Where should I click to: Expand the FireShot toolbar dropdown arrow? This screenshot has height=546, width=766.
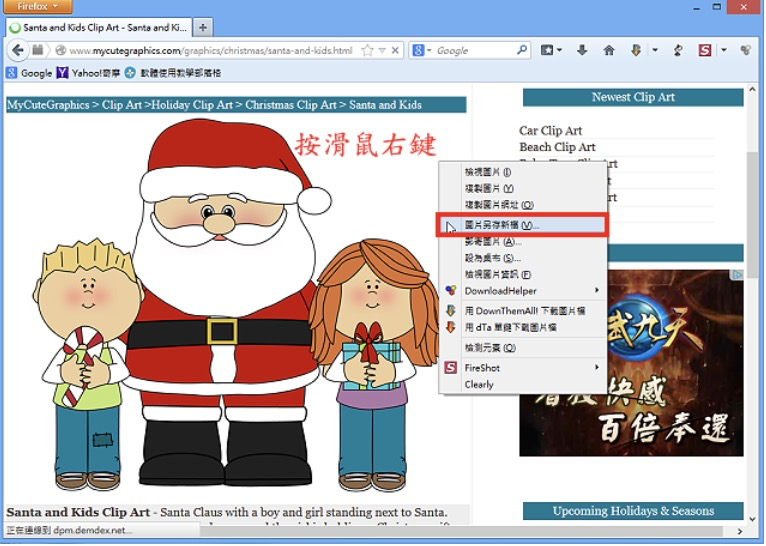pyautogui.click(x=724, y=50)
